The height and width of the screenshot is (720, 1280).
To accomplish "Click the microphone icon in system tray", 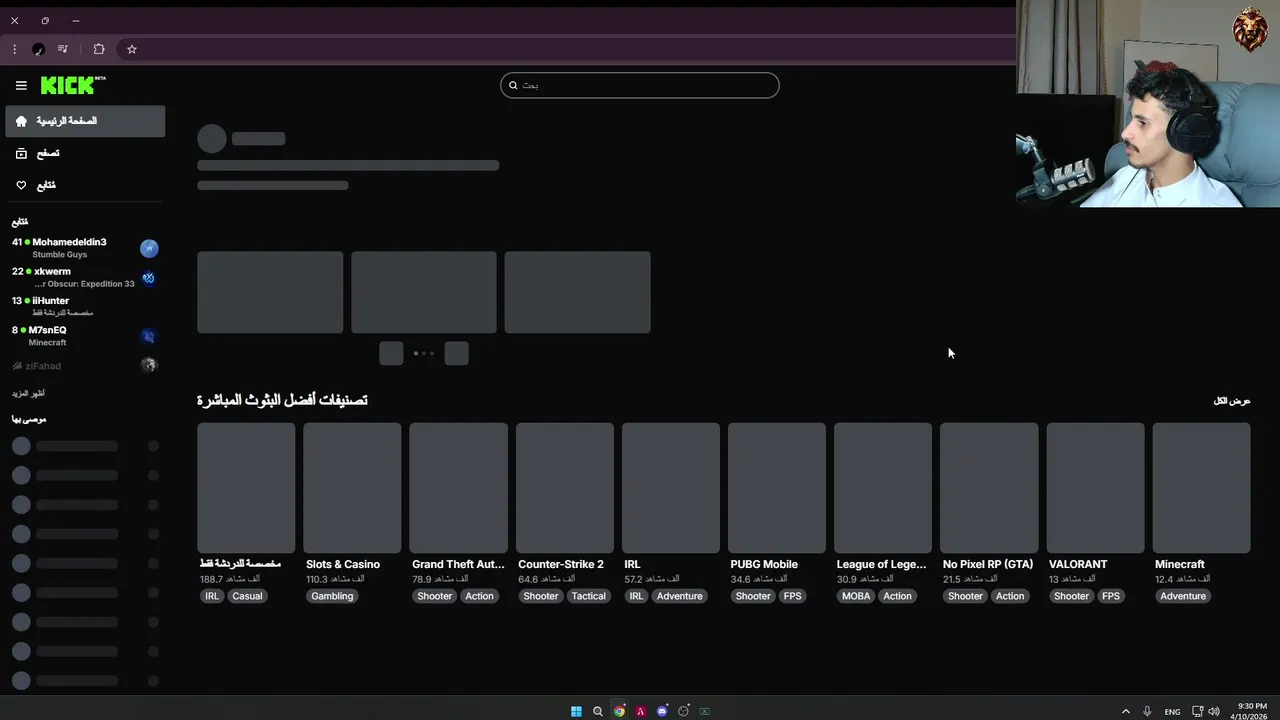I will 1147,711.
